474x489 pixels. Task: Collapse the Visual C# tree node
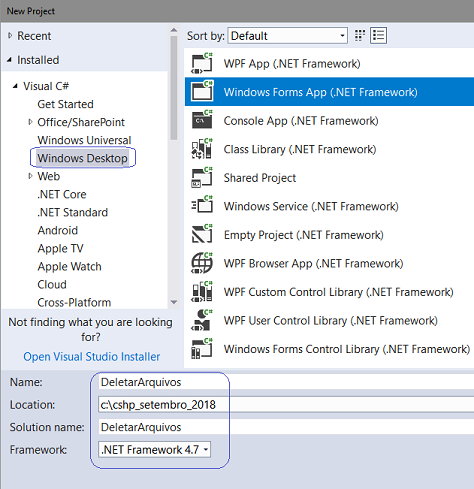15,86
